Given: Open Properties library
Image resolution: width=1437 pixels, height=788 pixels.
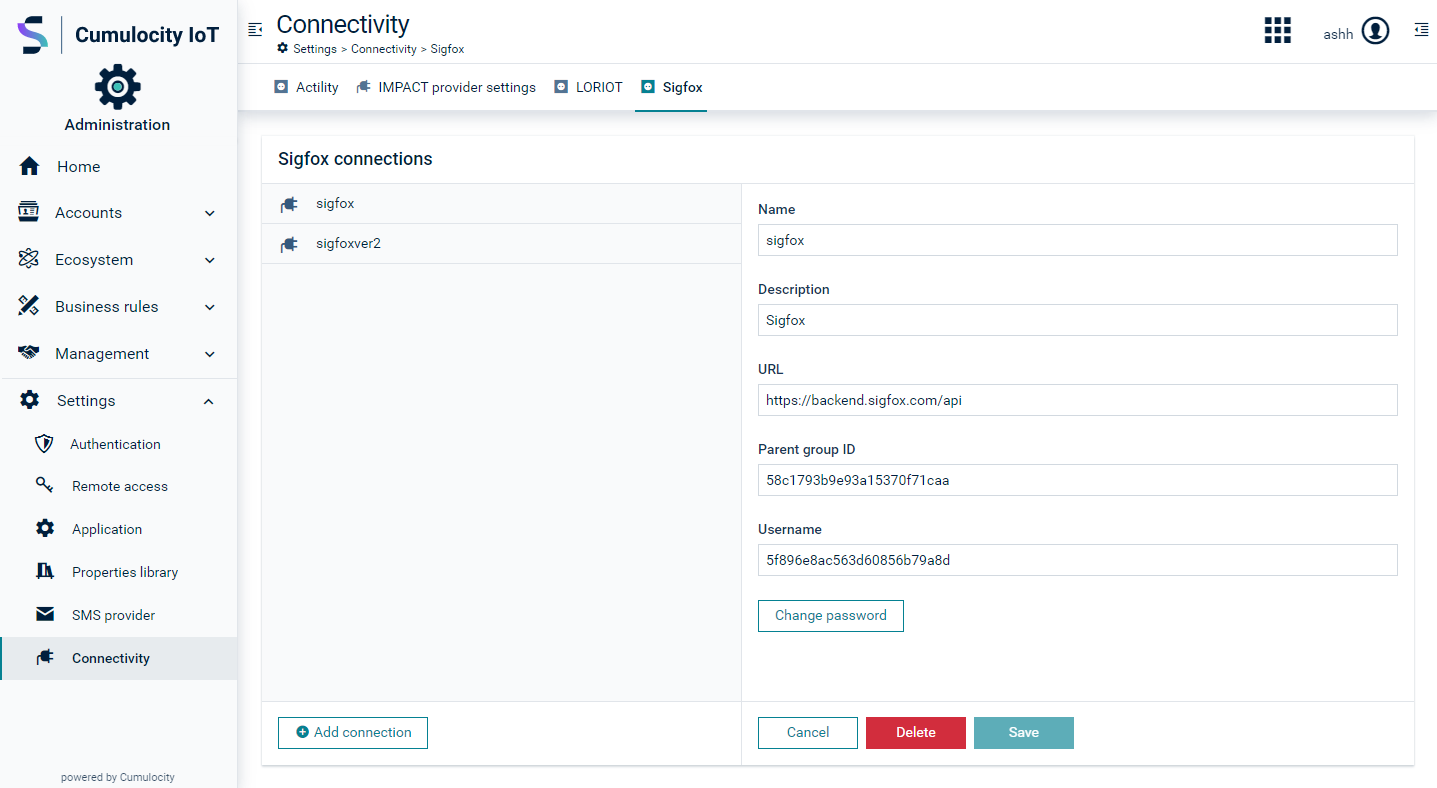Looking at the screenshot, I should click(119, 572).
